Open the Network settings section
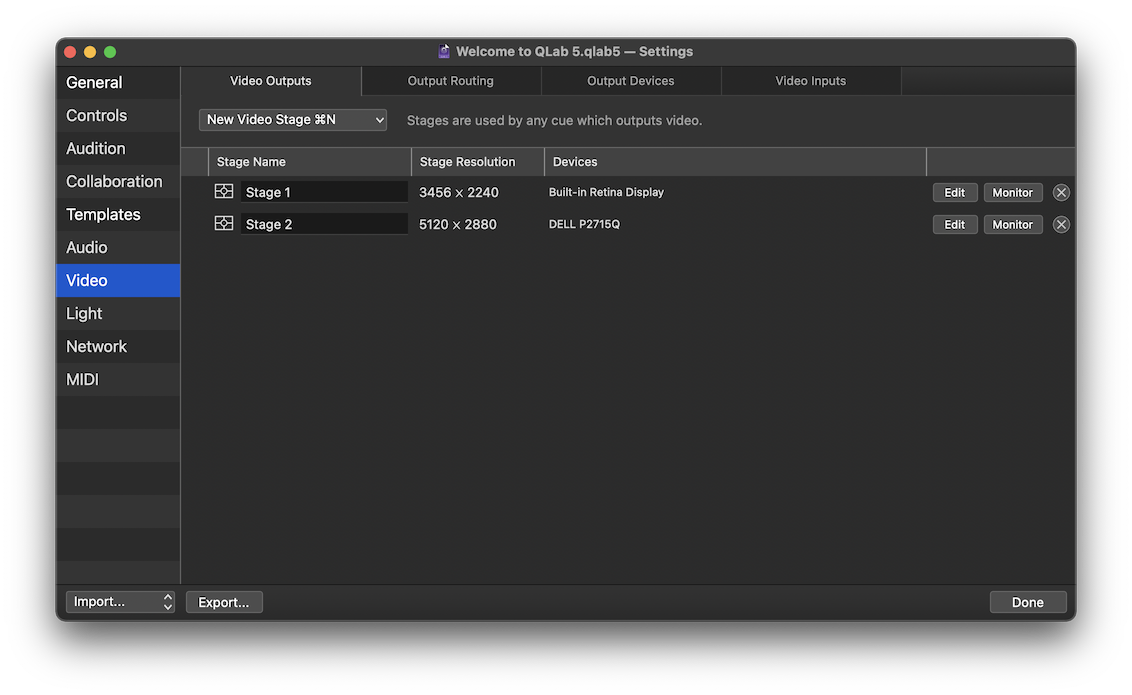1132x695 pixels. coord(96,346)
